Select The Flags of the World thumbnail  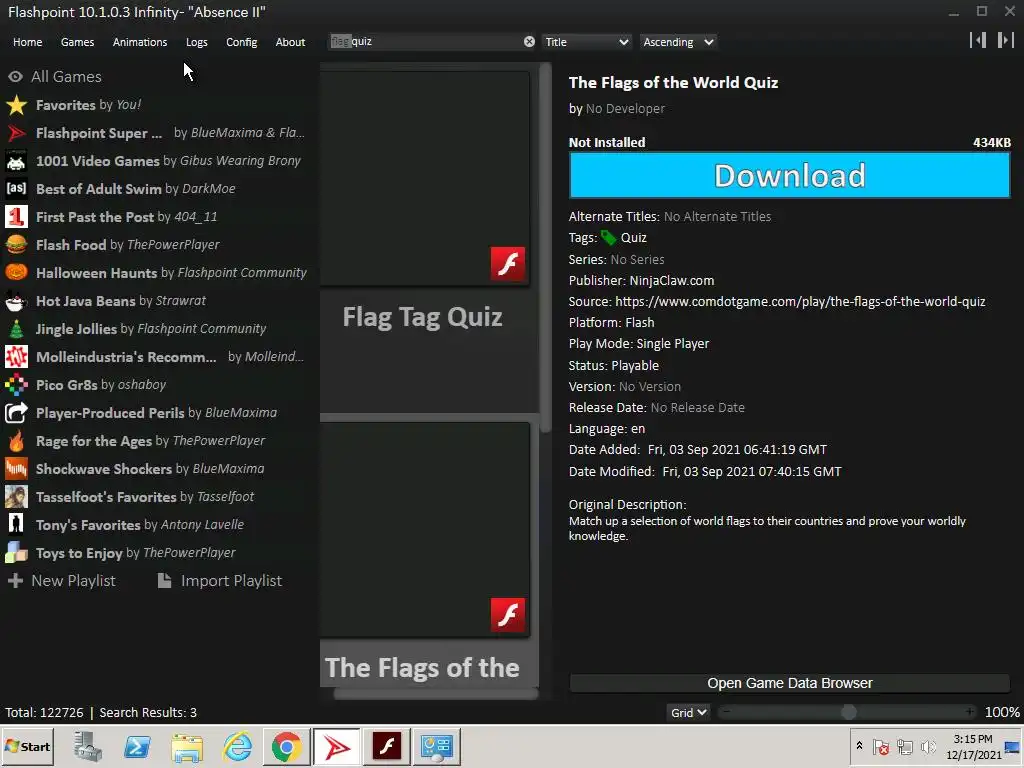pos(424,530)
